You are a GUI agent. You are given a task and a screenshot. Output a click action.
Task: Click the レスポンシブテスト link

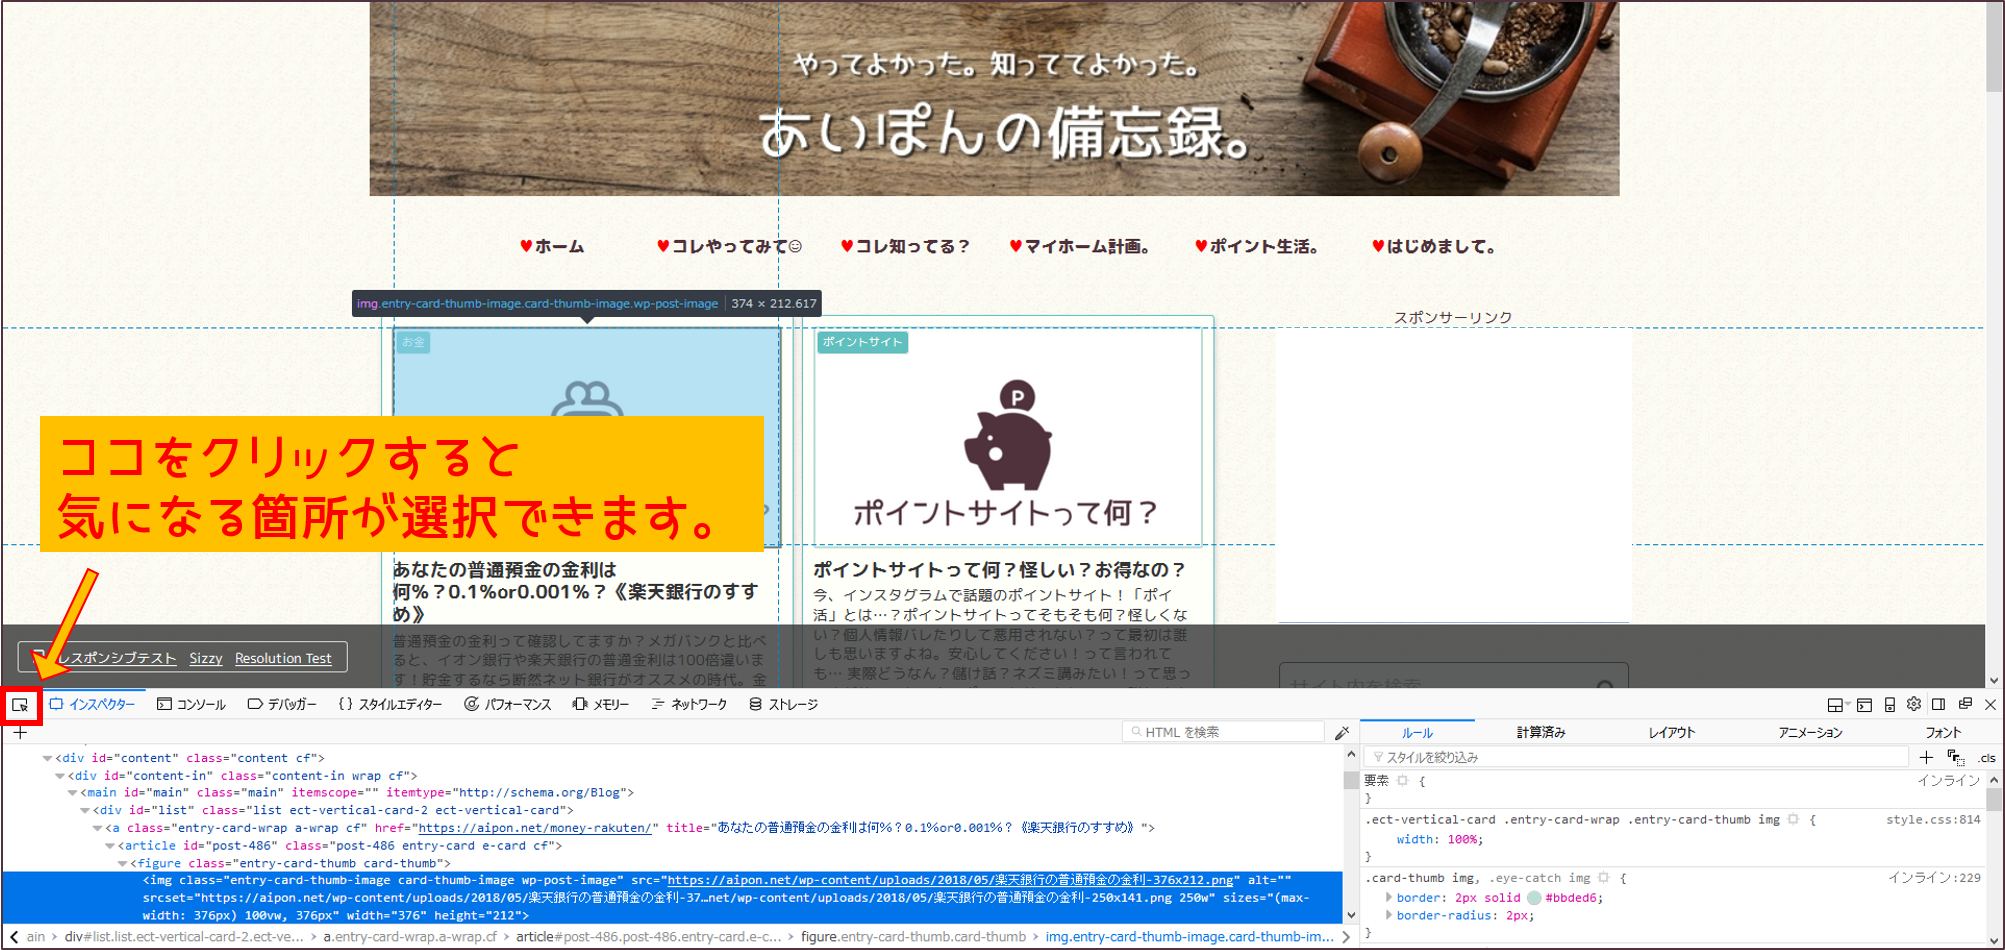click(x=115, y=658)
